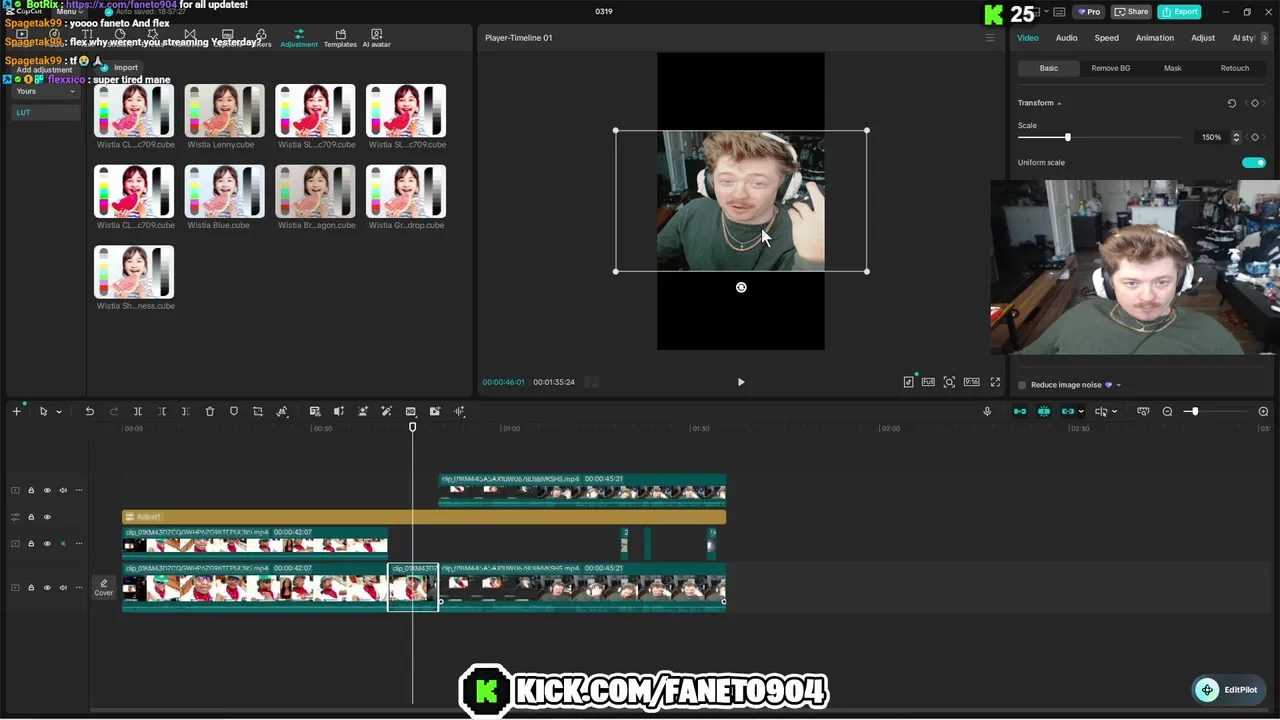Toggle main track magnet icon

[x=1020, y=411]
